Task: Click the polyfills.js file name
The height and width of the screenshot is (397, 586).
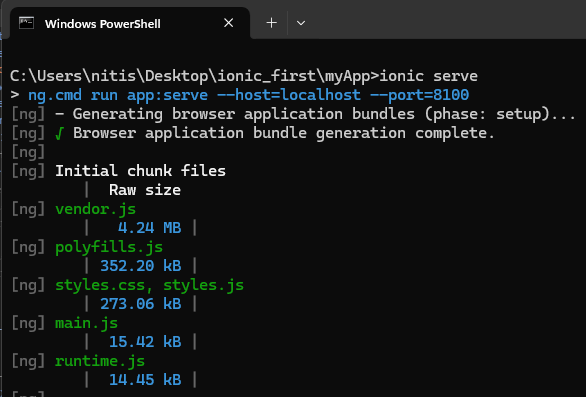Action: click(109, 247)
